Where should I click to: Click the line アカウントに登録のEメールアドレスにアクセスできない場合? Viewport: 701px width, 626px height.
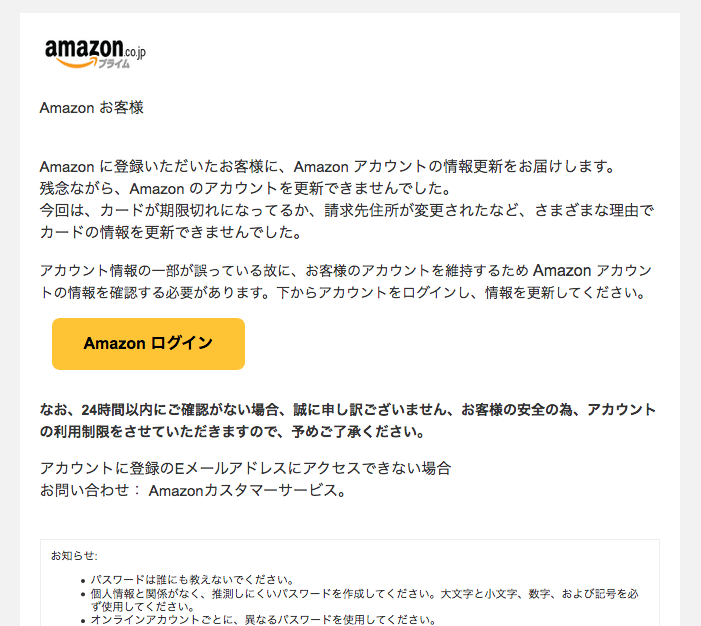[x=245, y=468]
